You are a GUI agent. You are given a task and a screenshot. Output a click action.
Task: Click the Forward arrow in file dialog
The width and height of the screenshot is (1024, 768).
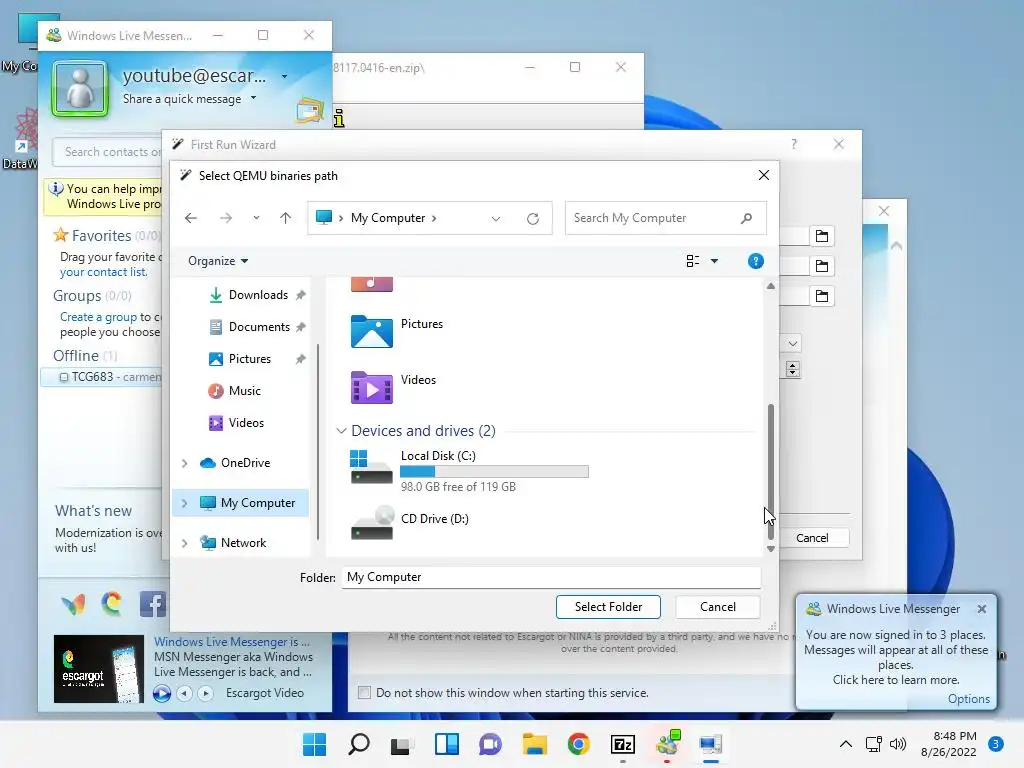click(x=226, y=218)
